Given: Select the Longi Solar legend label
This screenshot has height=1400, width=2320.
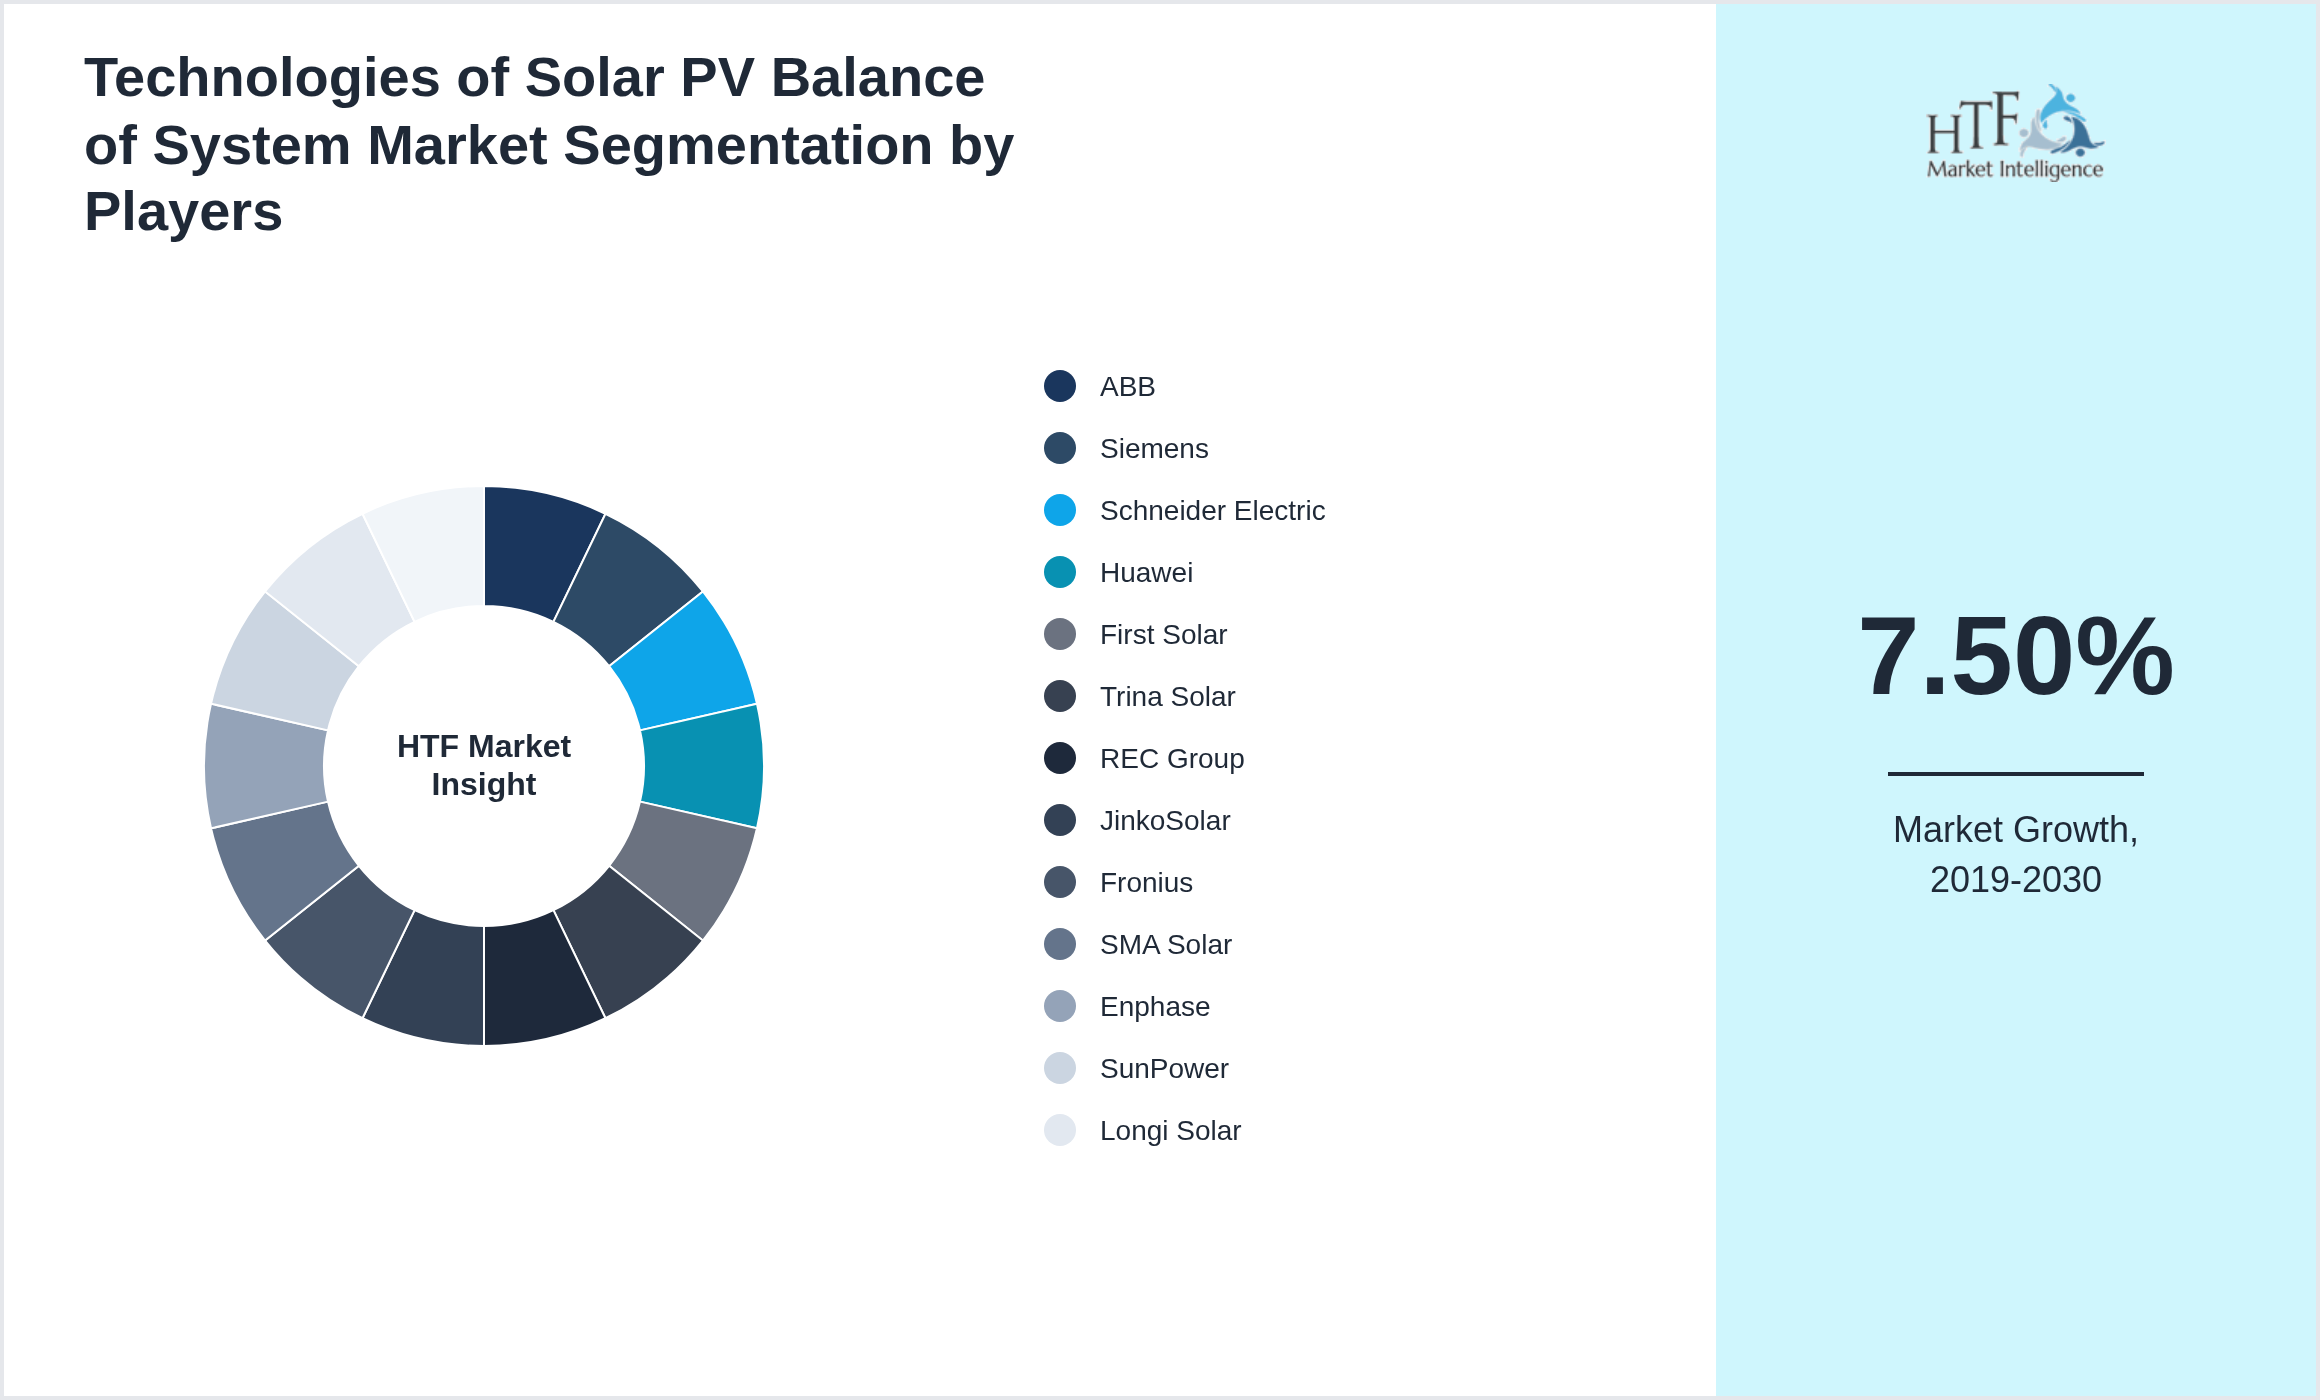Looking at the screenshot, I should 1169,1130.
